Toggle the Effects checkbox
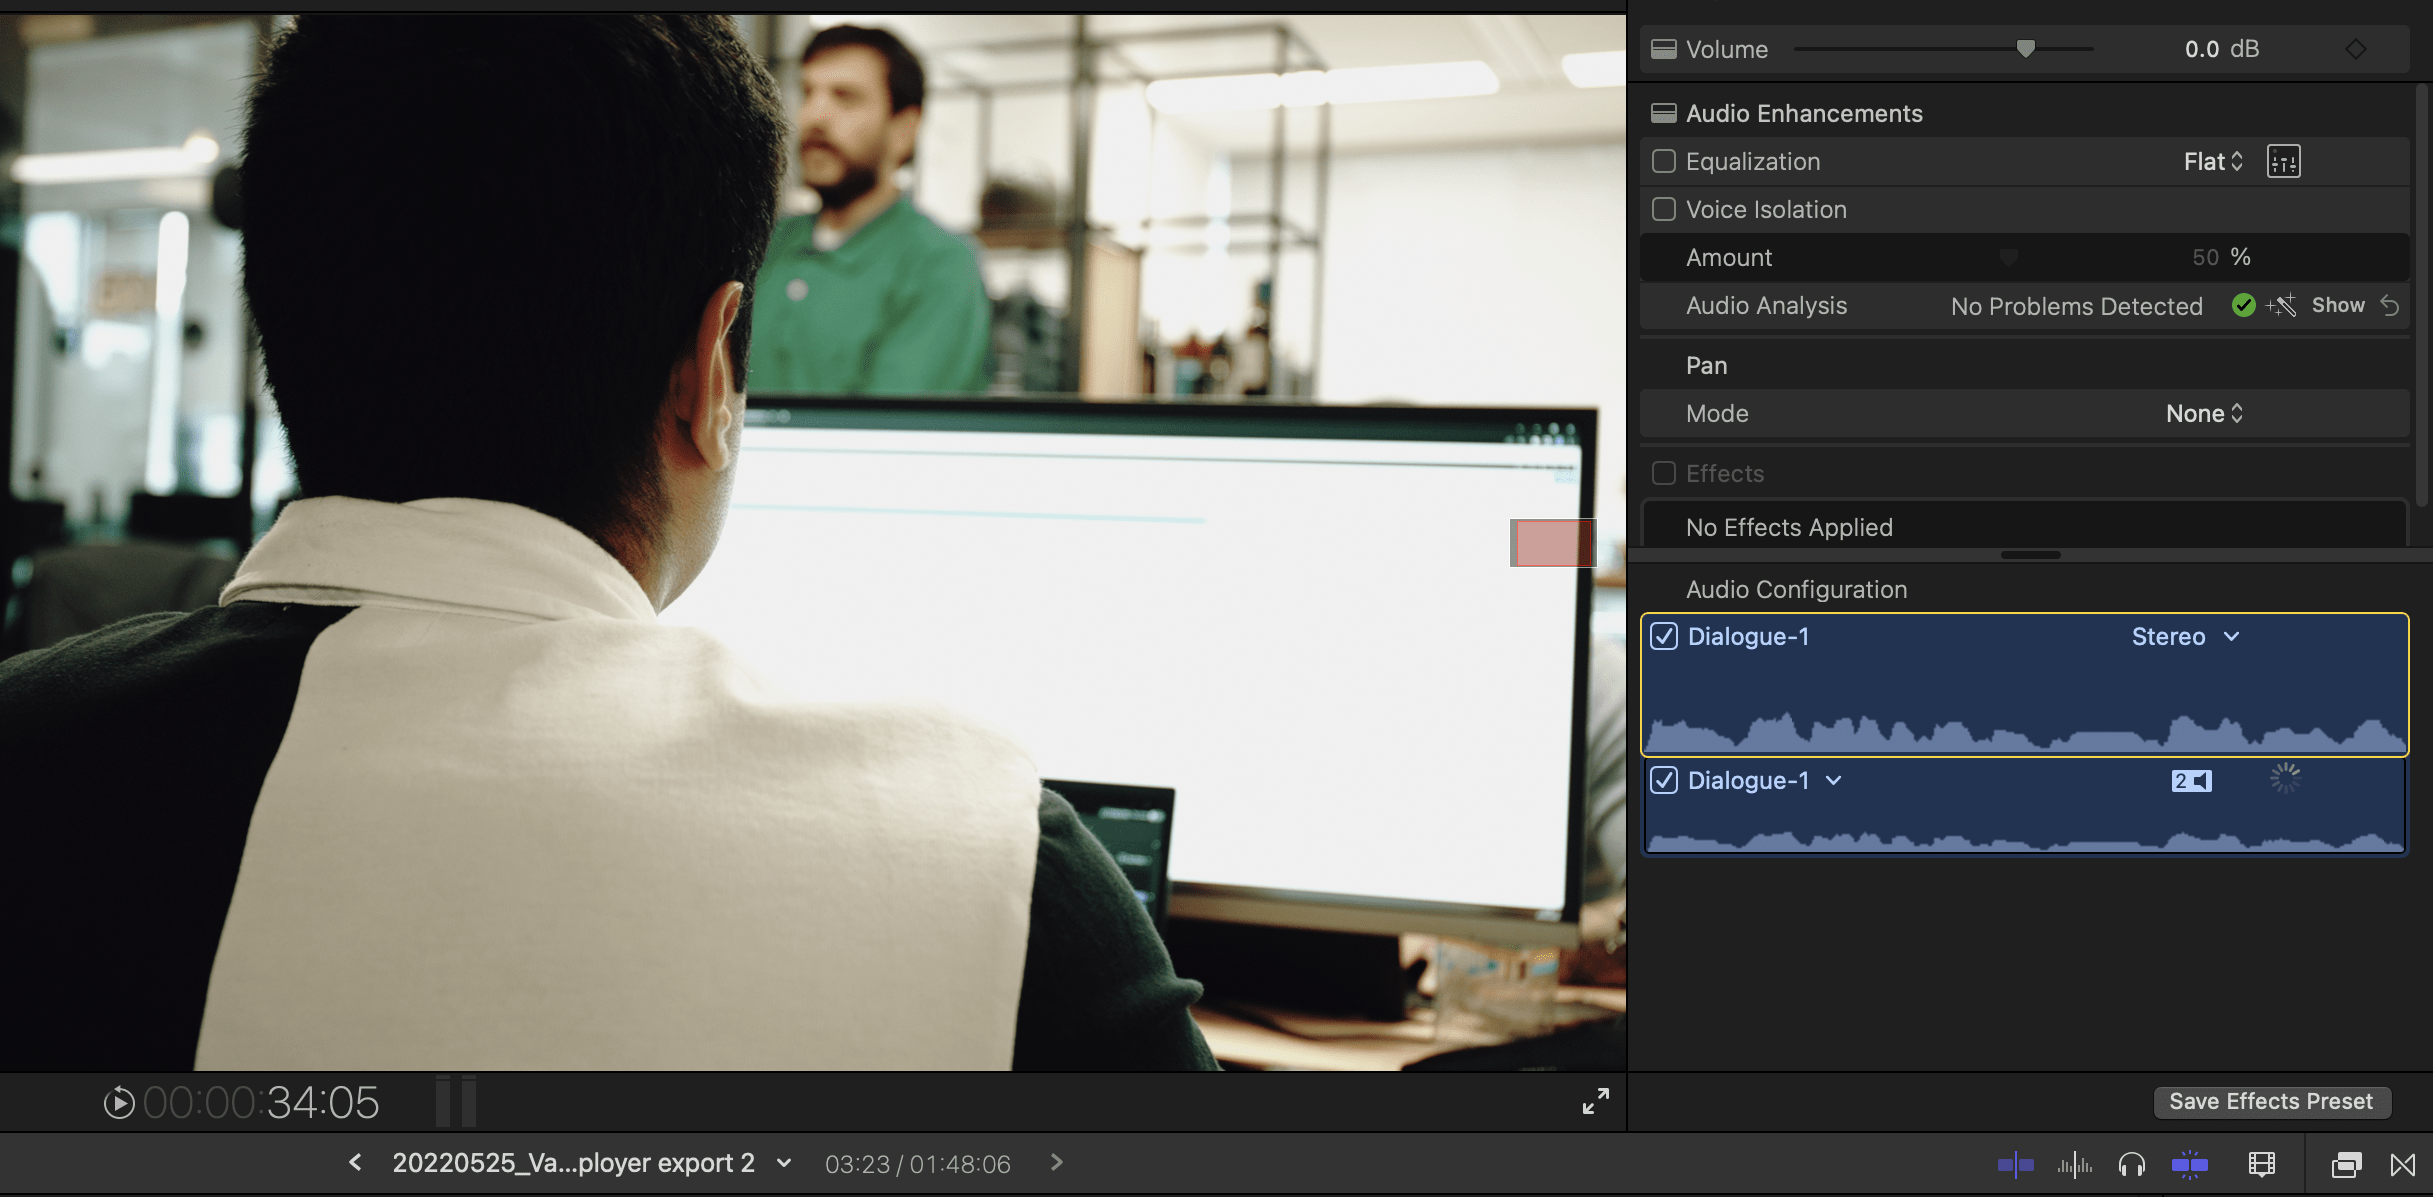Viewport: 2433px width, 1197px height. point(1663,473)
